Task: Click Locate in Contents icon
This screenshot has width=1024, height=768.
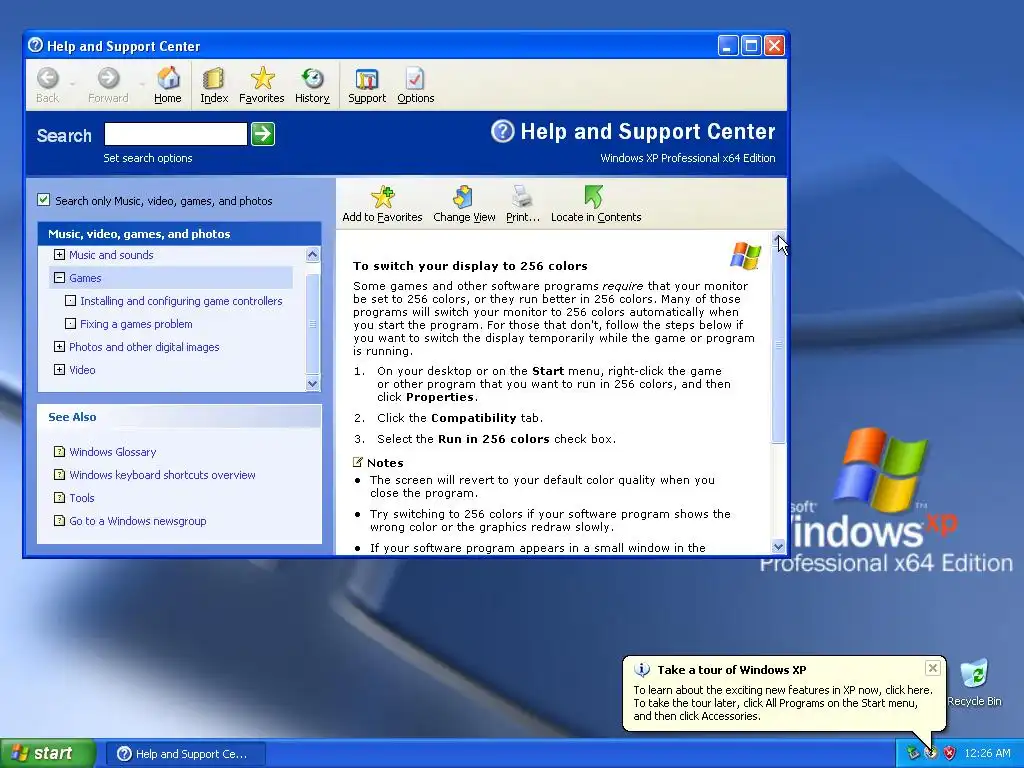Action: coord(594,197)
